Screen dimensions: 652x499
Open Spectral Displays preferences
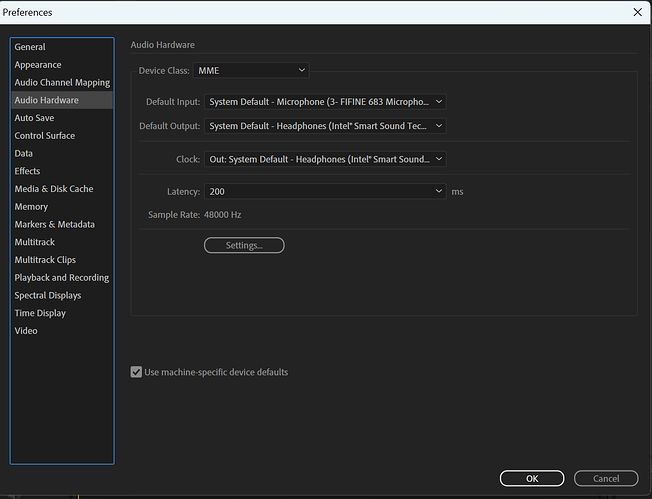62,295
